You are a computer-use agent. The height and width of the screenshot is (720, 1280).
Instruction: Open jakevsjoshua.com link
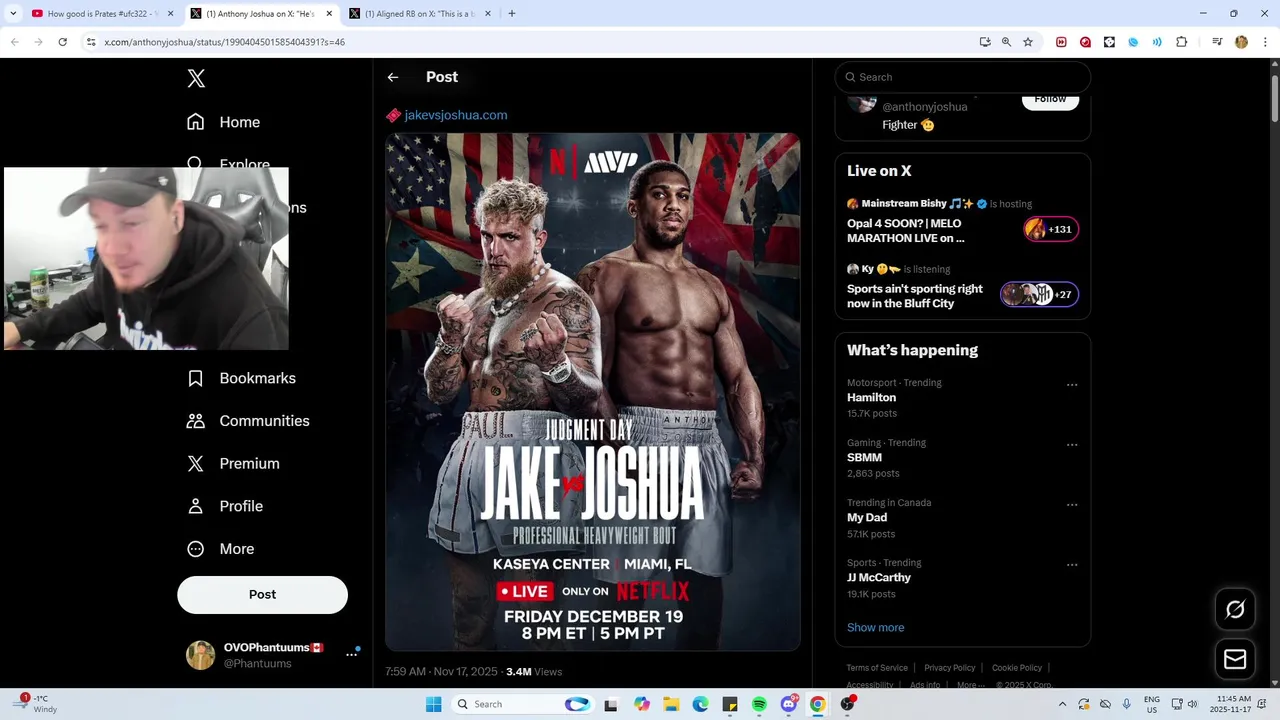click(x=456, y=115)
